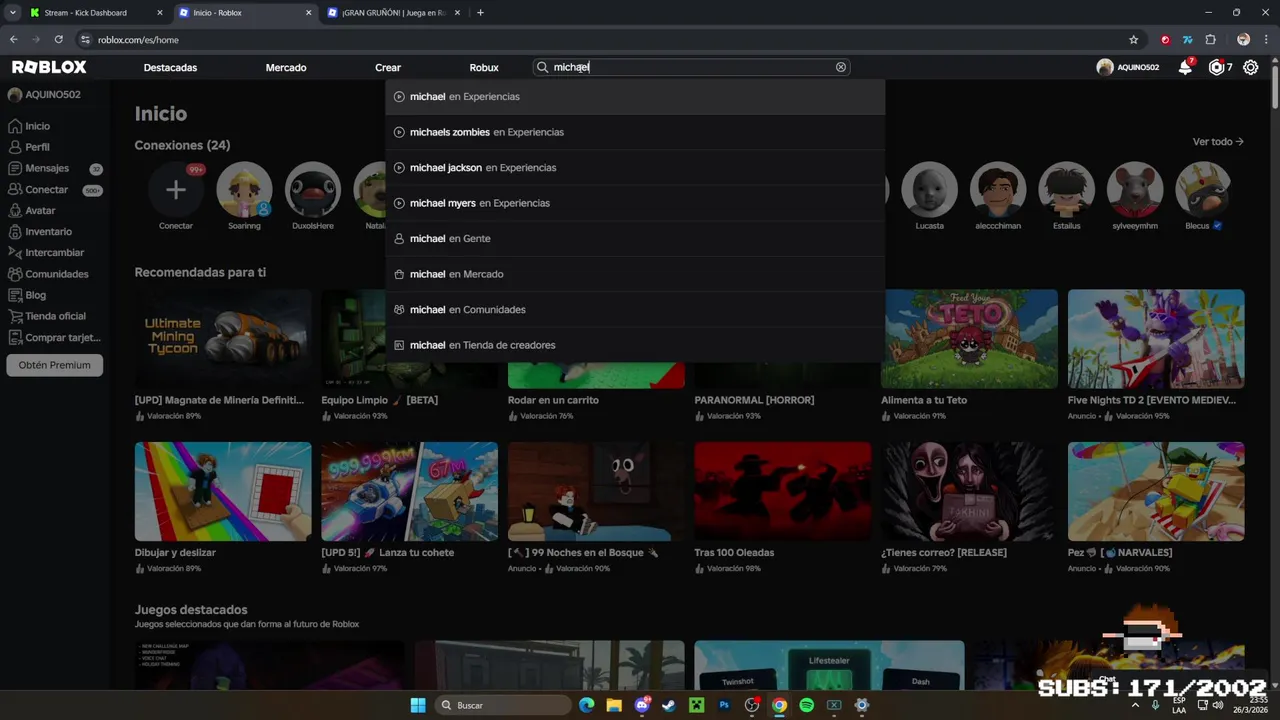1280x720 pixels.
Task: Open the Robux balance icon
Action: (x=1216, y=67)
